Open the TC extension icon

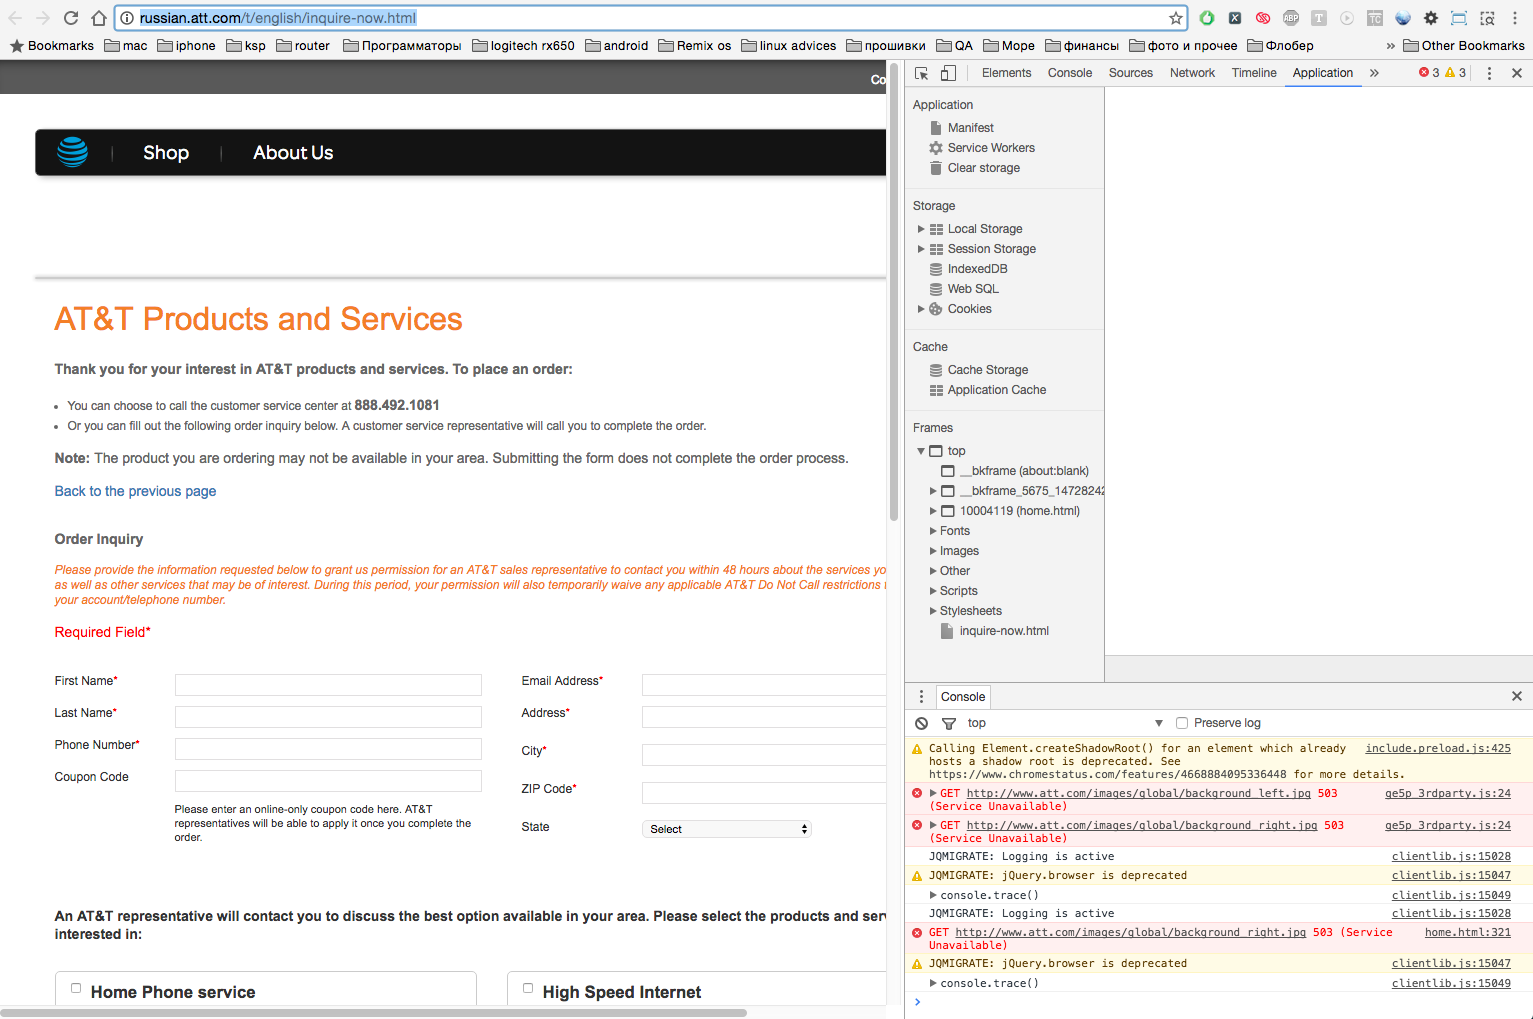[x=1375, y=18]
